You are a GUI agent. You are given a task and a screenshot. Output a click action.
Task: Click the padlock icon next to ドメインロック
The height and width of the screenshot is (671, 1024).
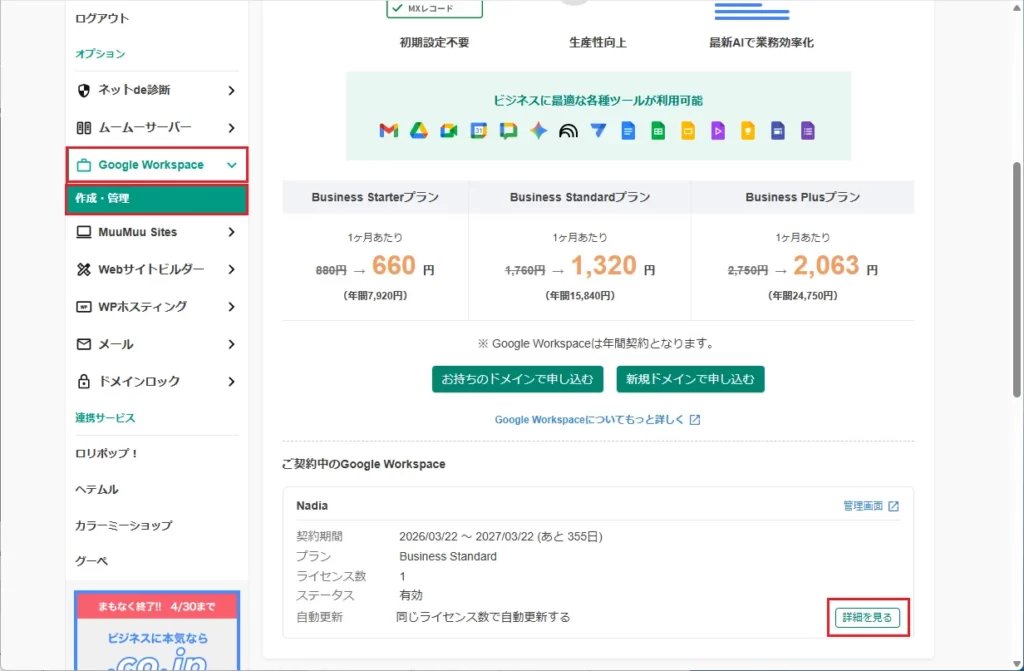(85, 381)
